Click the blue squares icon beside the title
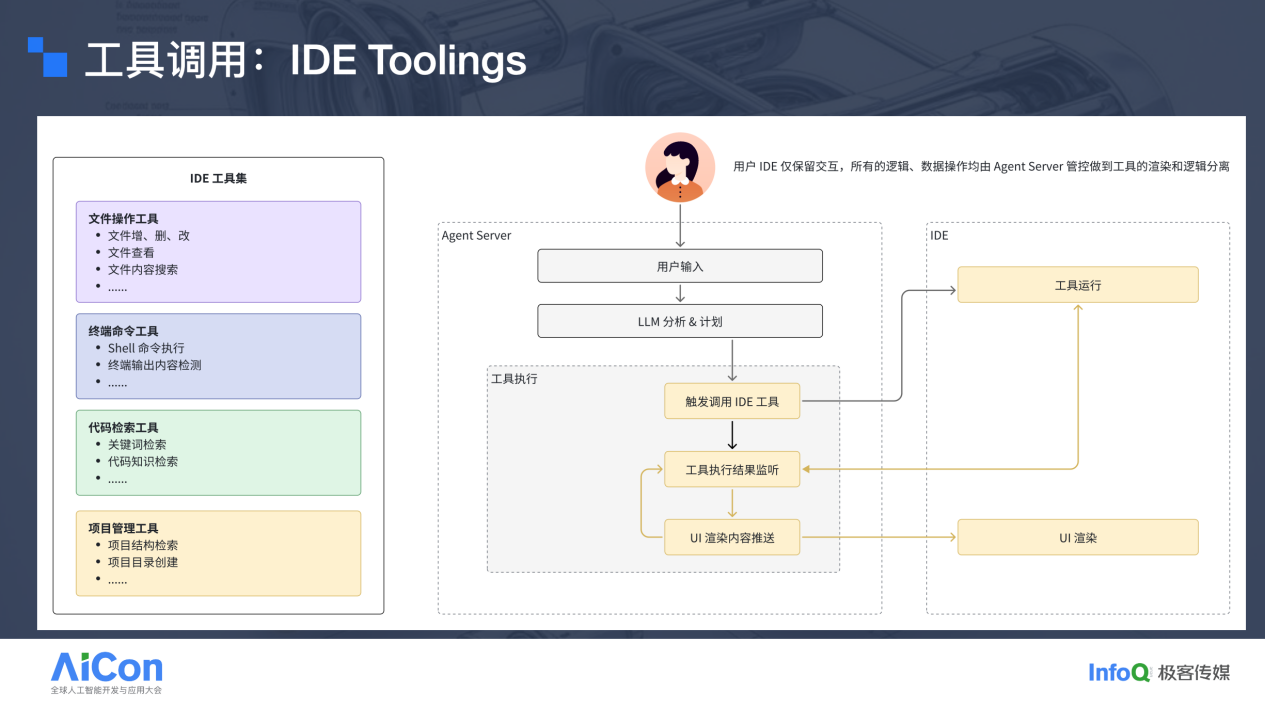Screen dimensions: 1265x708 47,57
